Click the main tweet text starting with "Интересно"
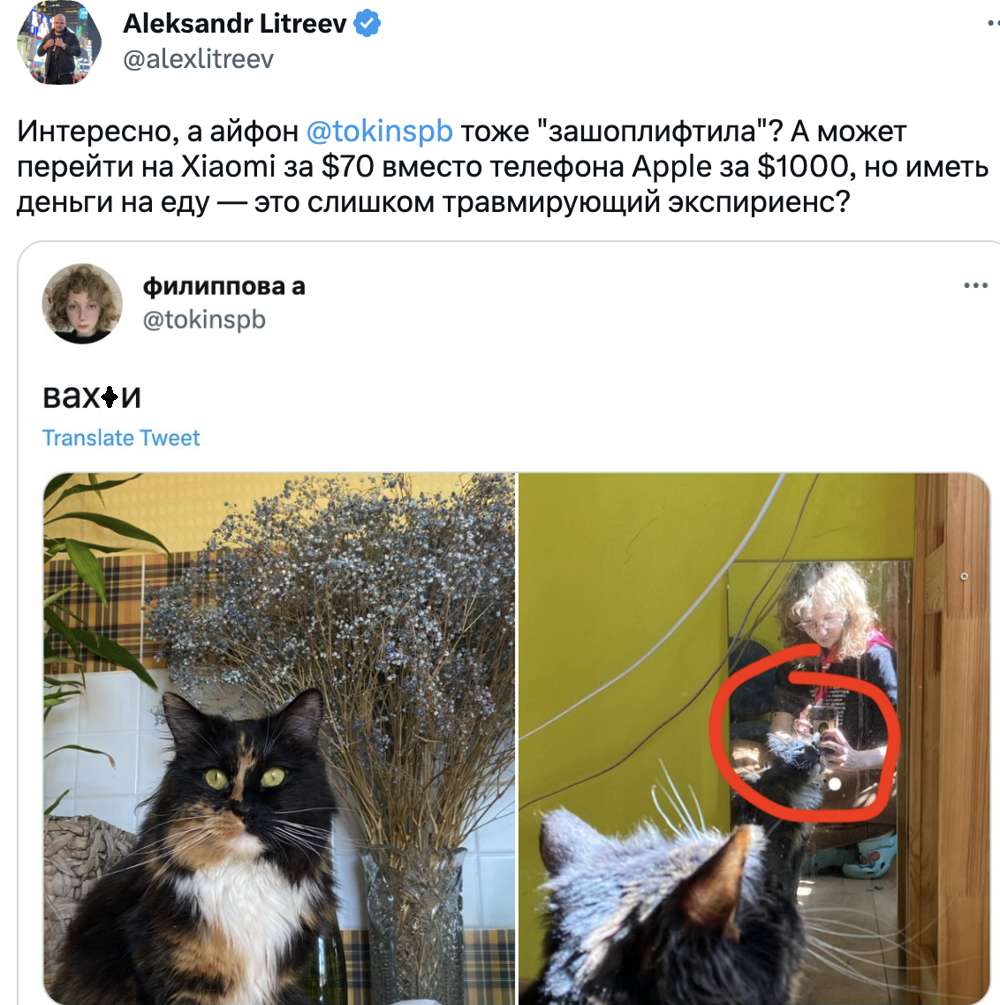The width and height of the screenshot is (1000, 1005). (x=503, y=167)
